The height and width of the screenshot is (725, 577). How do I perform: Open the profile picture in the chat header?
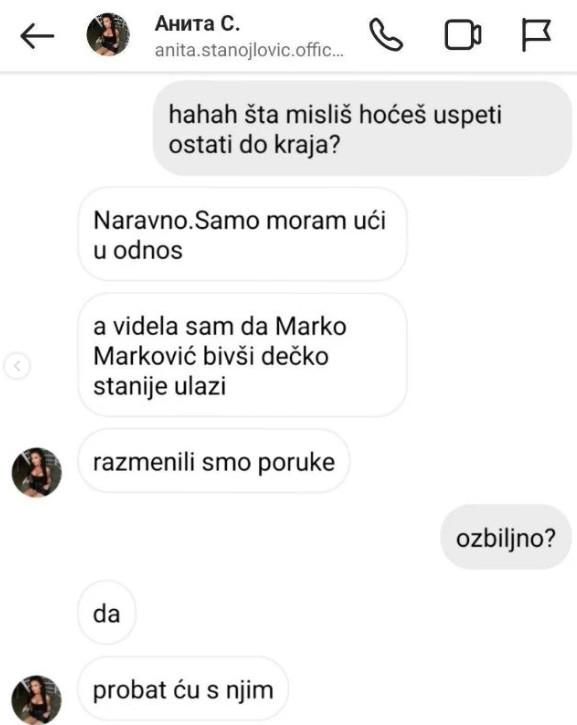click(x=108, y=35)
